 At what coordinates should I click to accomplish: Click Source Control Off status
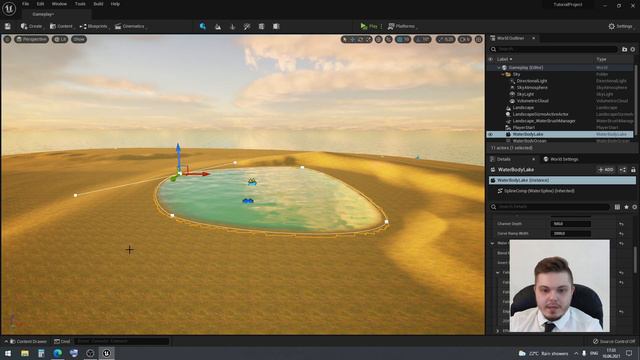pos(614,341)
